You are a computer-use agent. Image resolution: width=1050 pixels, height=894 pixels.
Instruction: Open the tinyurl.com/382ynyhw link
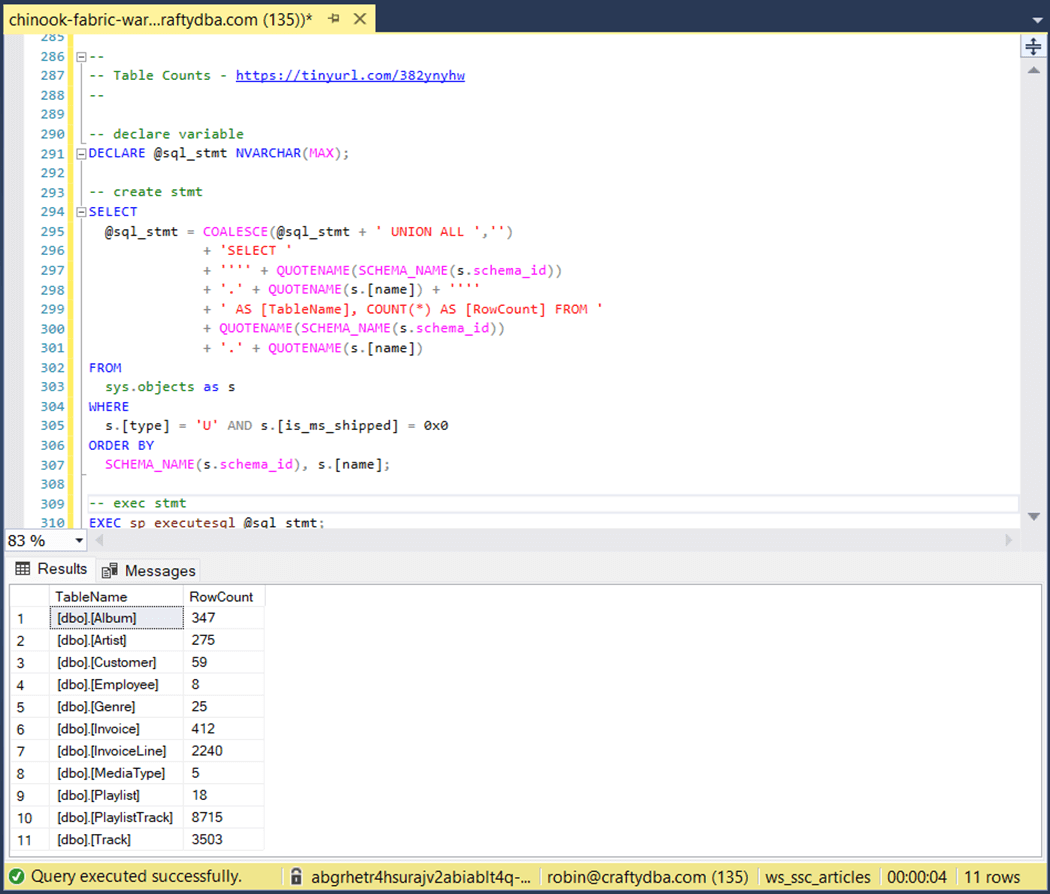tap(350, 76)
